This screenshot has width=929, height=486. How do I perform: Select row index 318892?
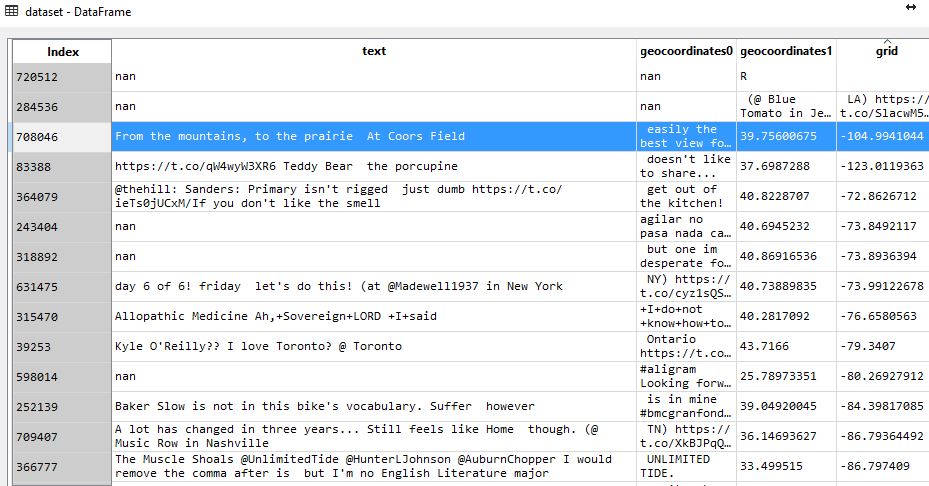click(x=62, y=257)
